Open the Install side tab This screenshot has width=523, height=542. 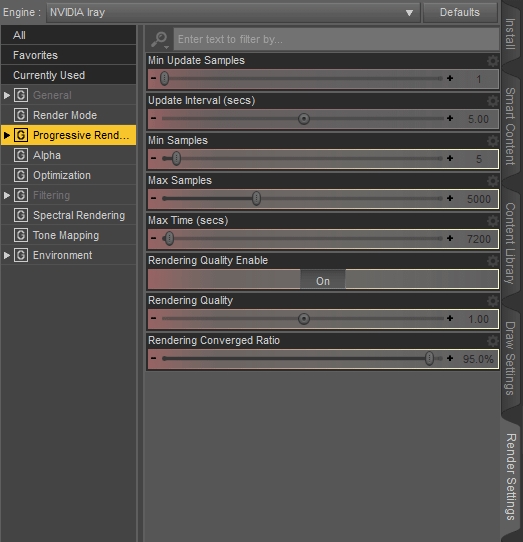pos(511,34)
